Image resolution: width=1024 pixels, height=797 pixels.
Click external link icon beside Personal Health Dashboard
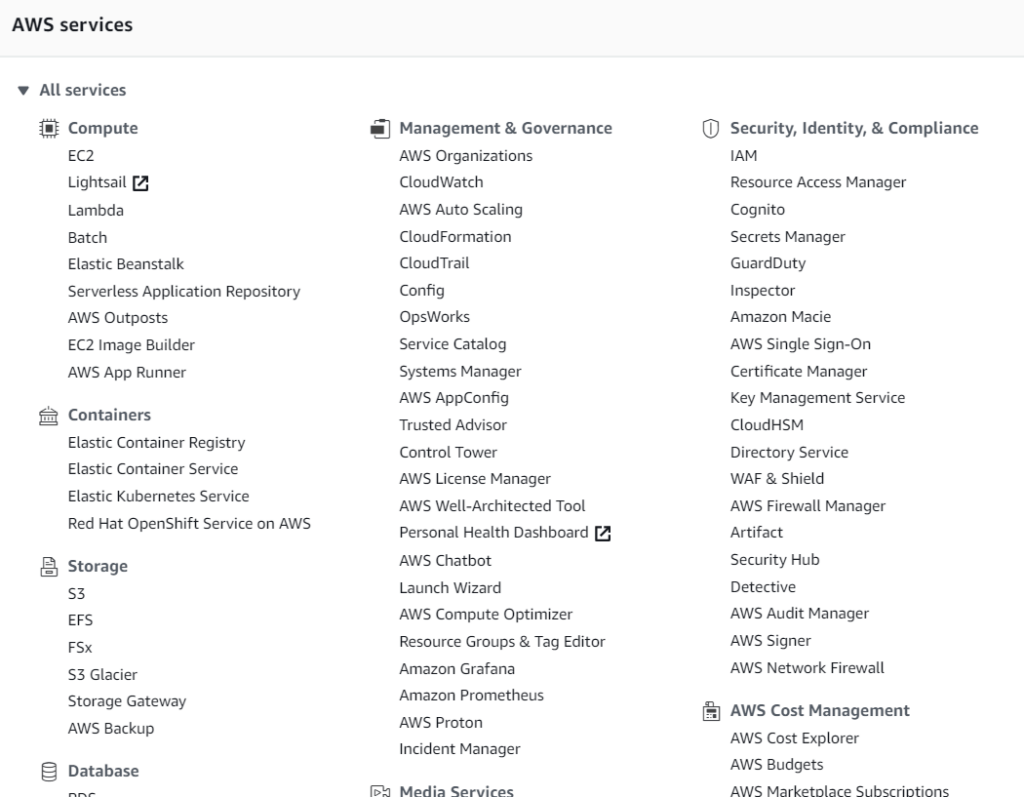603,533
